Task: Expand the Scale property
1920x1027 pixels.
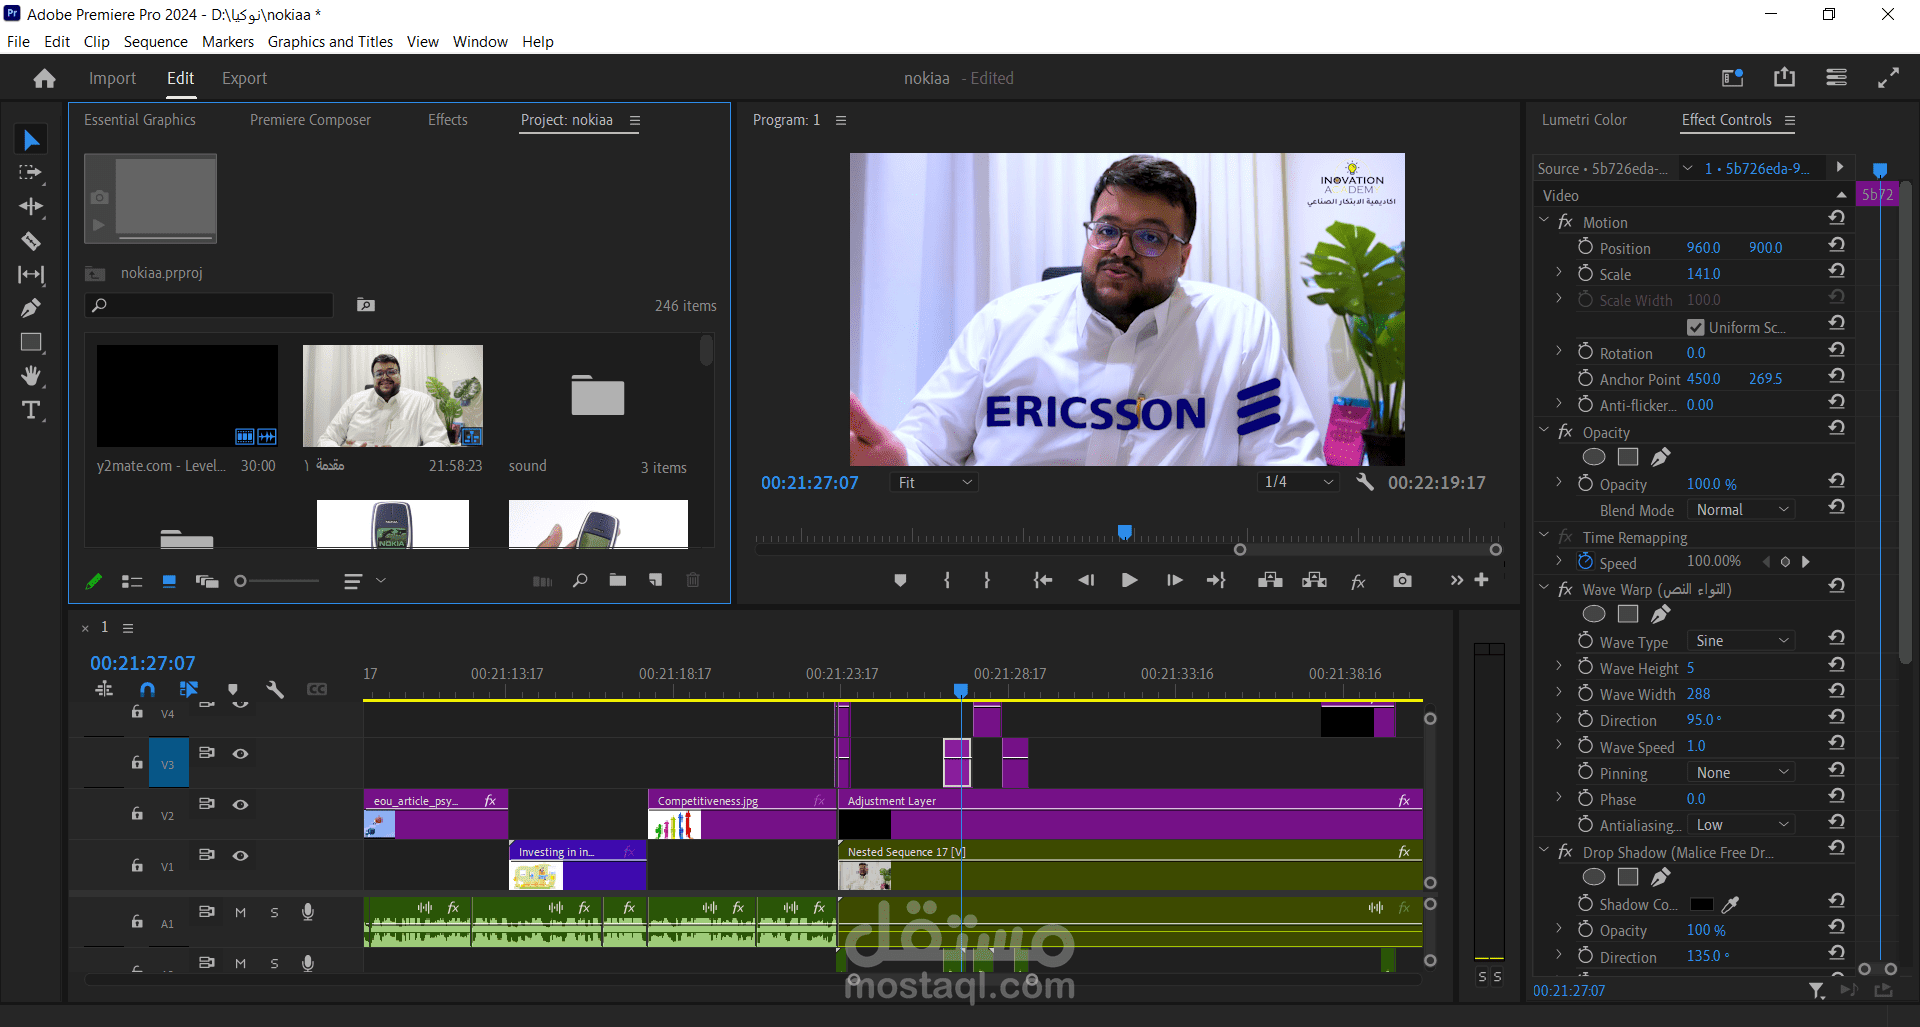Action: coord(1559,272)
